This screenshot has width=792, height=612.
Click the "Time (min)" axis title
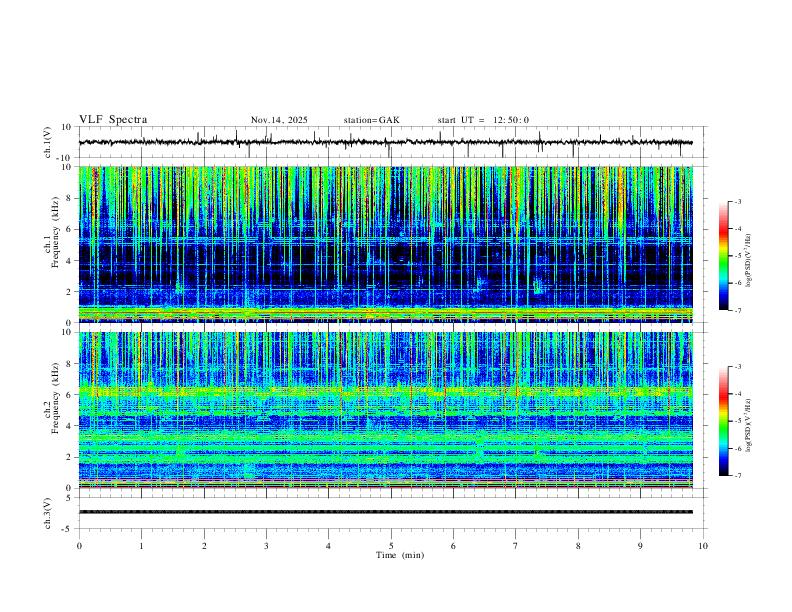point(400,555)
